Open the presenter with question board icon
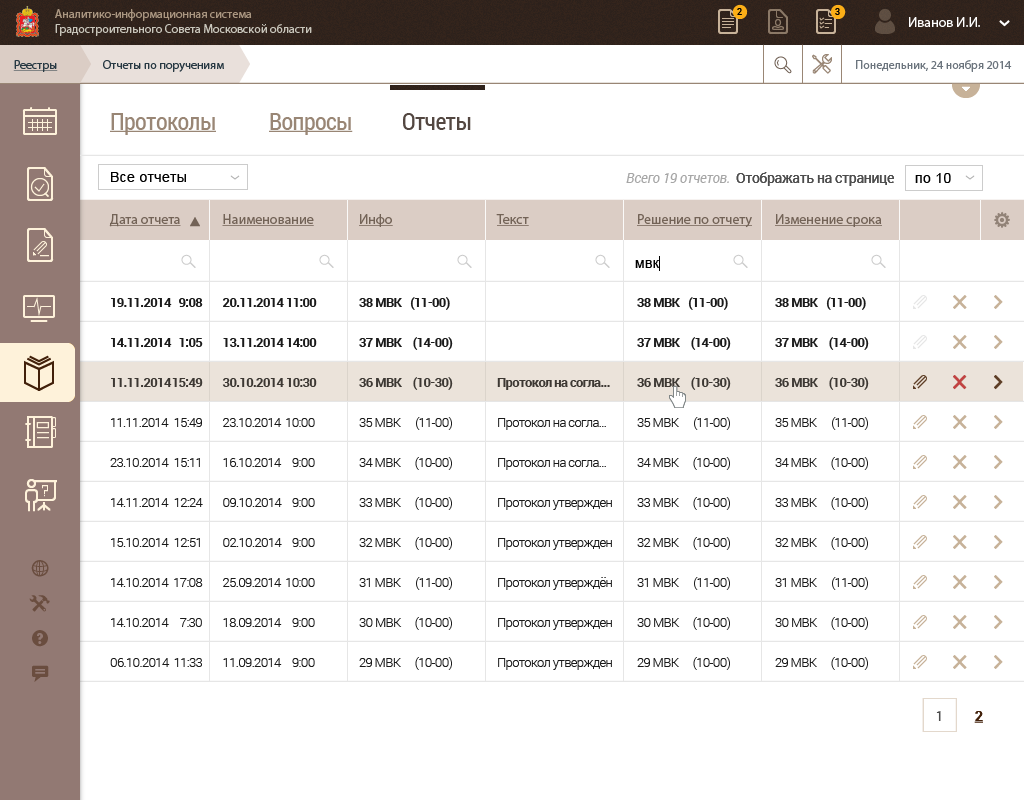Viewport: 1024px width, 800px height. tap(40, 495)
